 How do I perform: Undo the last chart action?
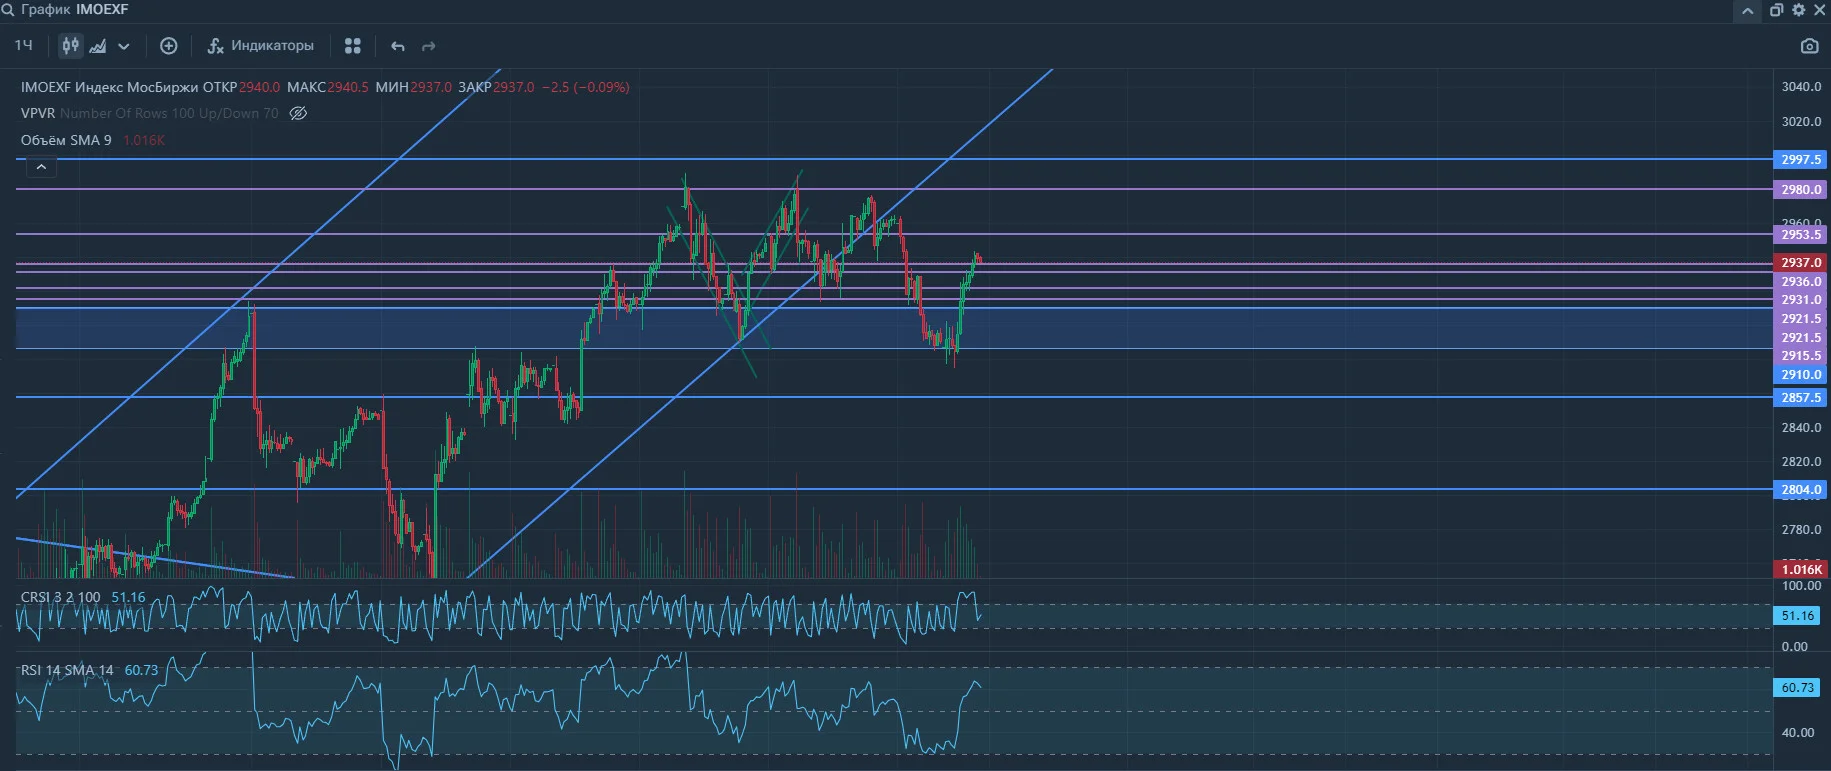(x=398, y=46)
